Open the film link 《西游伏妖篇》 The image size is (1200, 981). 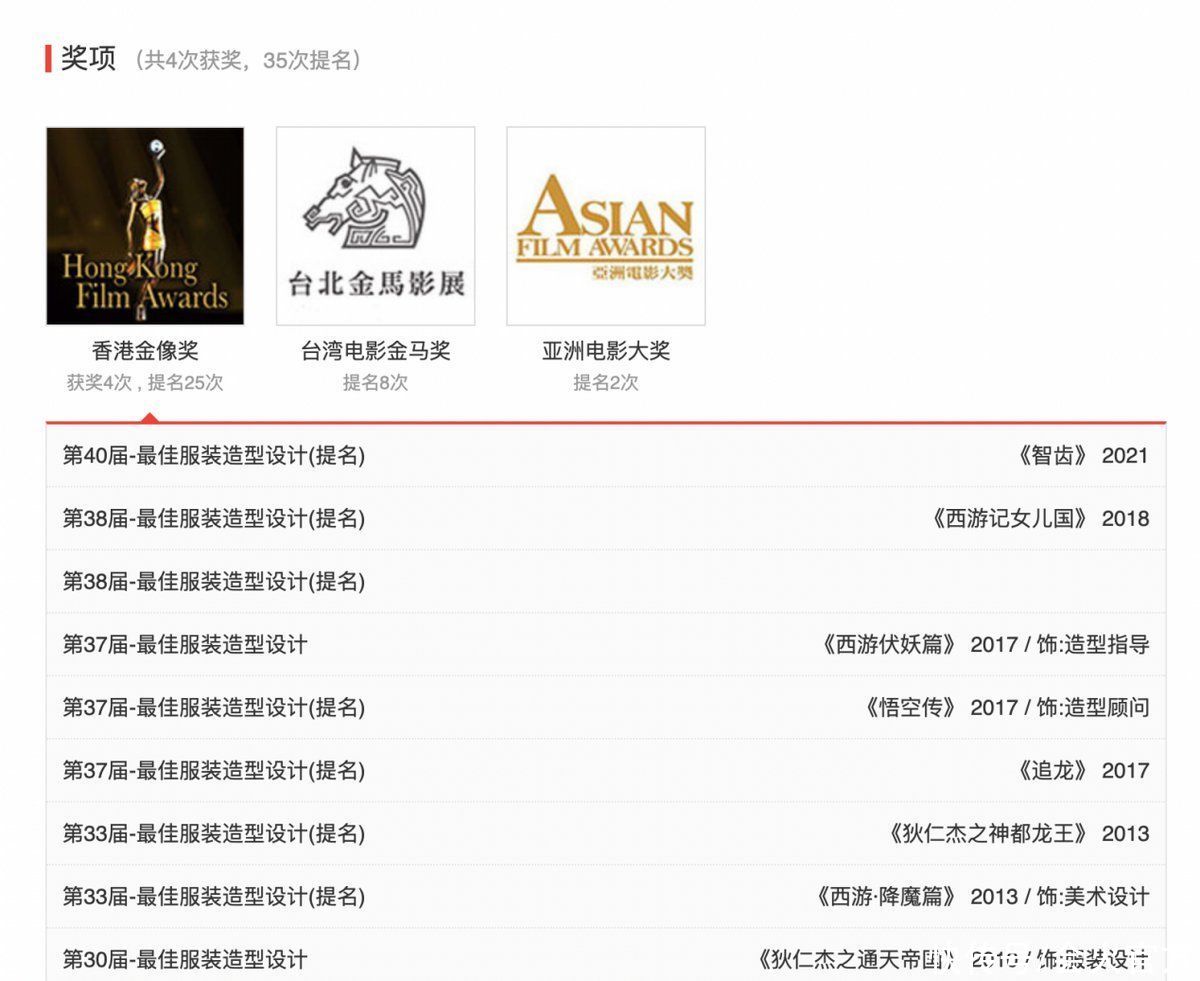point(888,645)
